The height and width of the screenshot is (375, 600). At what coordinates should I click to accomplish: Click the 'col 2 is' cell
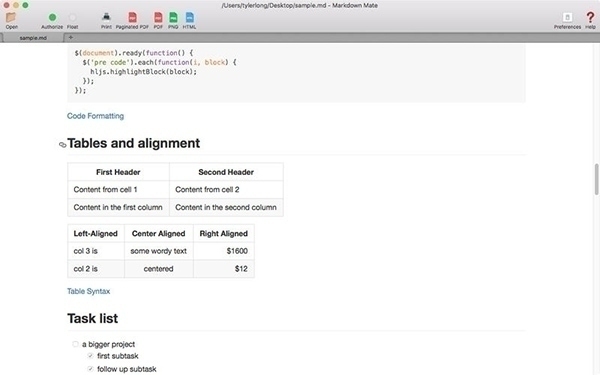pos(96,269)
